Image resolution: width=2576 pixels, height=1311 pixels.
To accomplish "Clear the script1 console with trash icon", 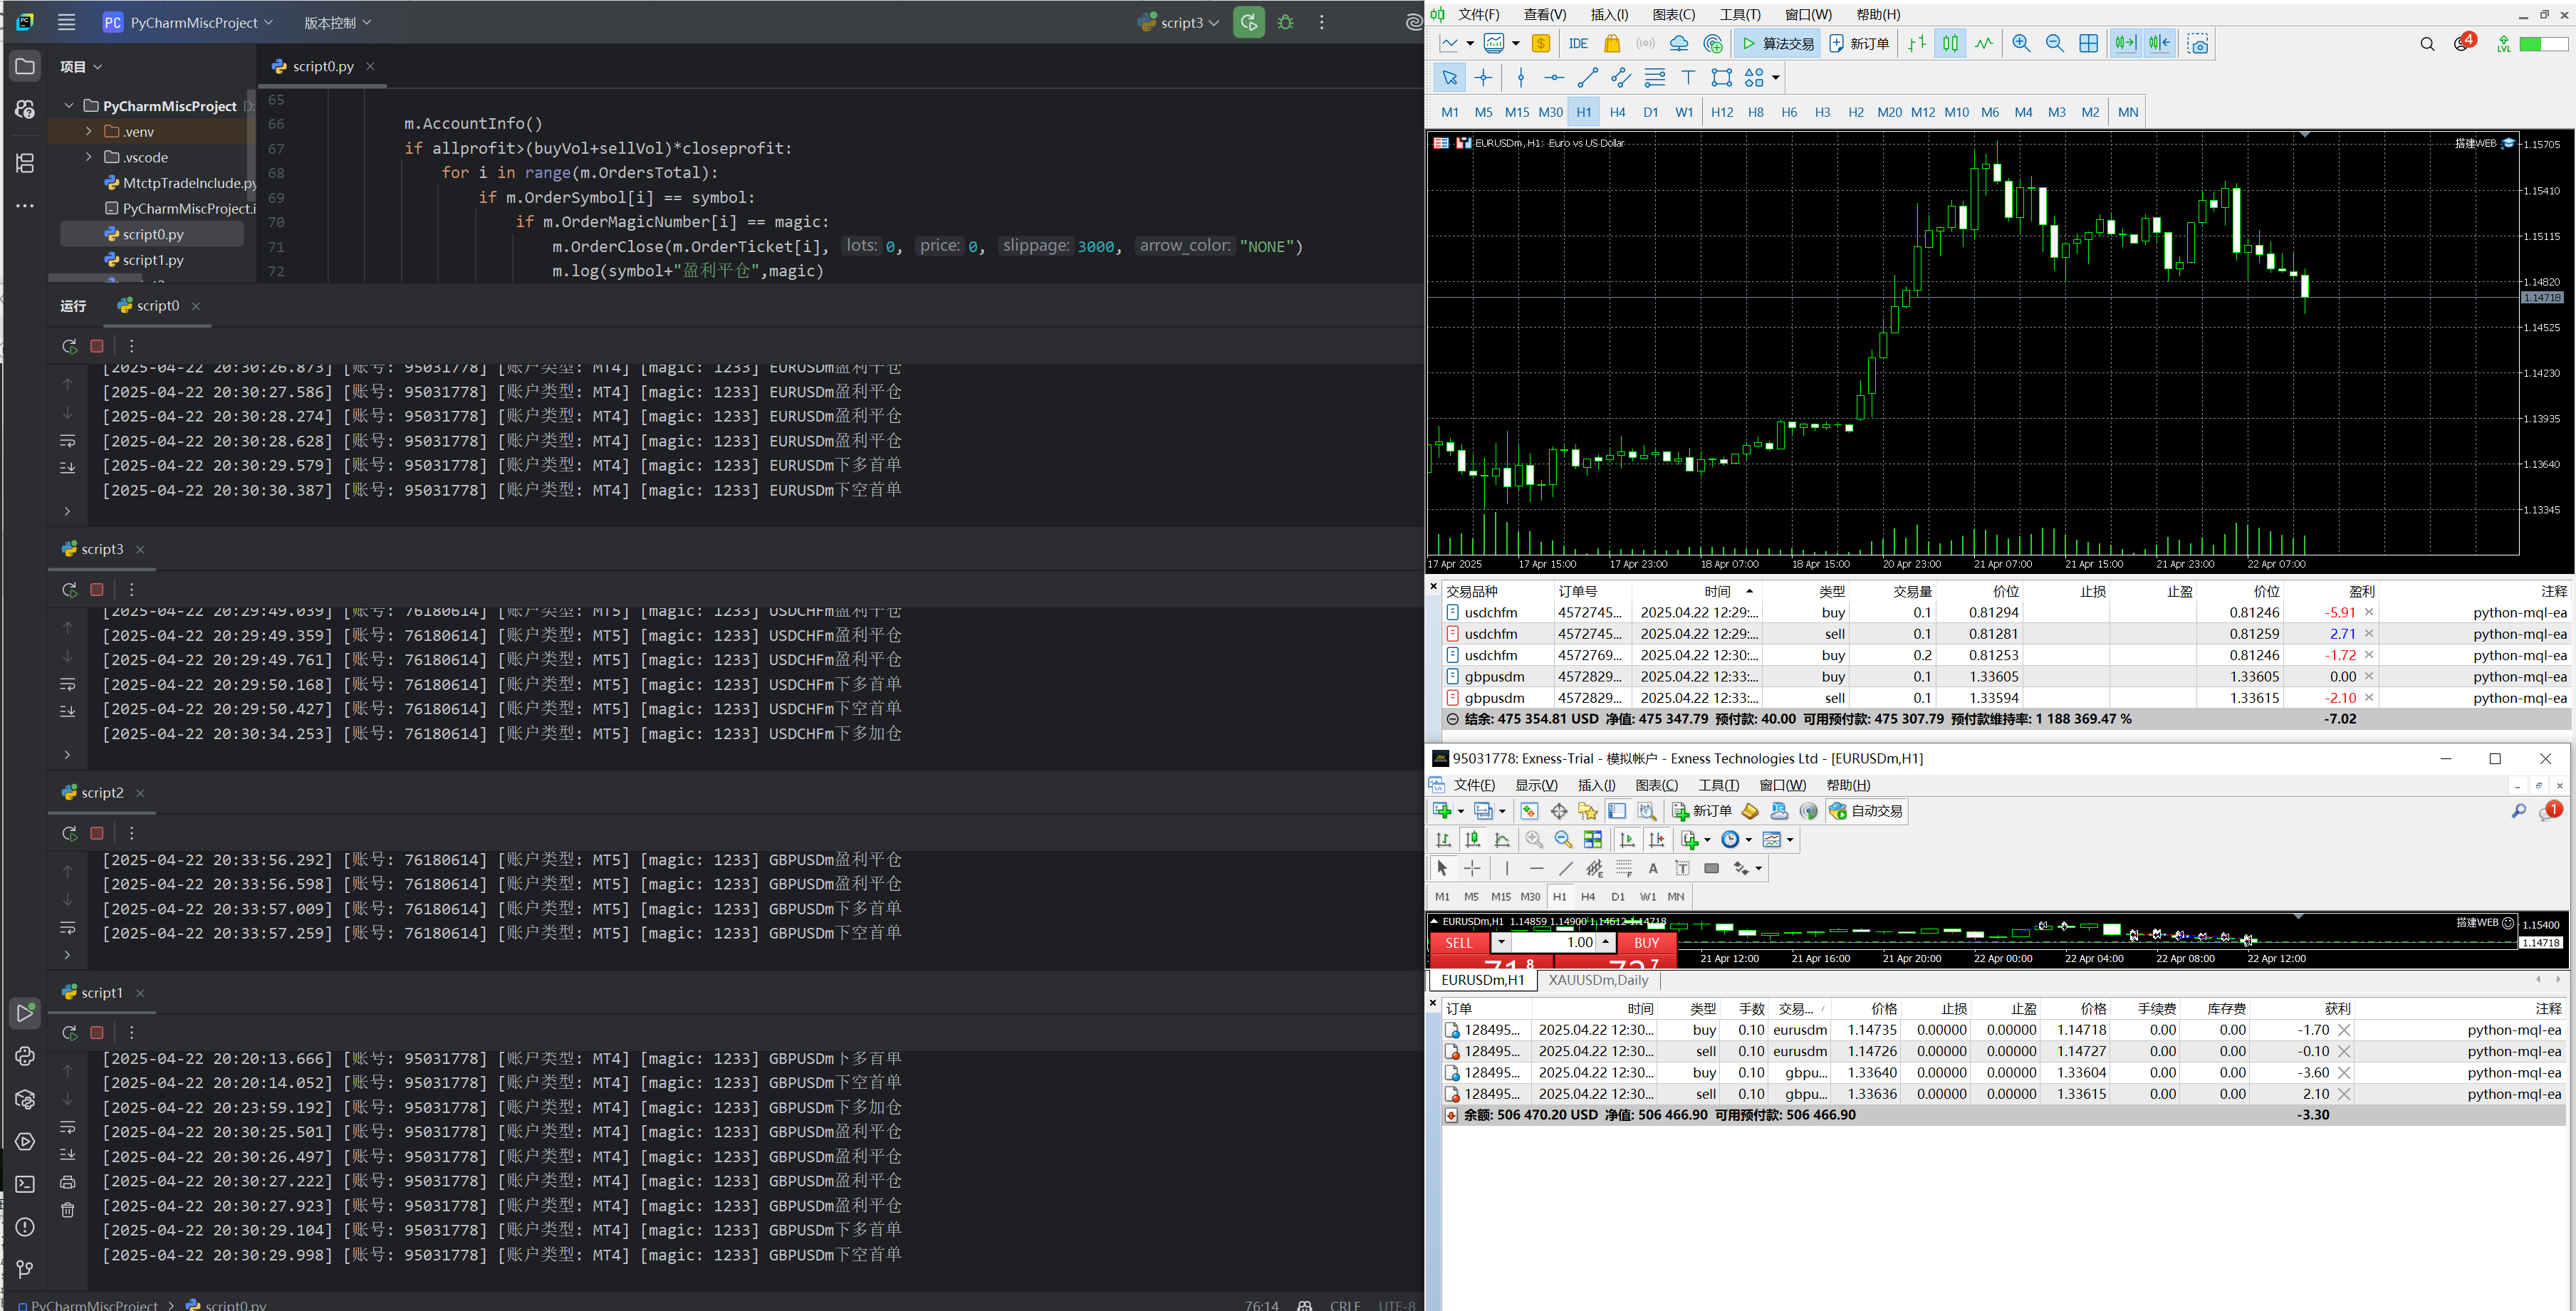I will click(x=67, y=1209).
